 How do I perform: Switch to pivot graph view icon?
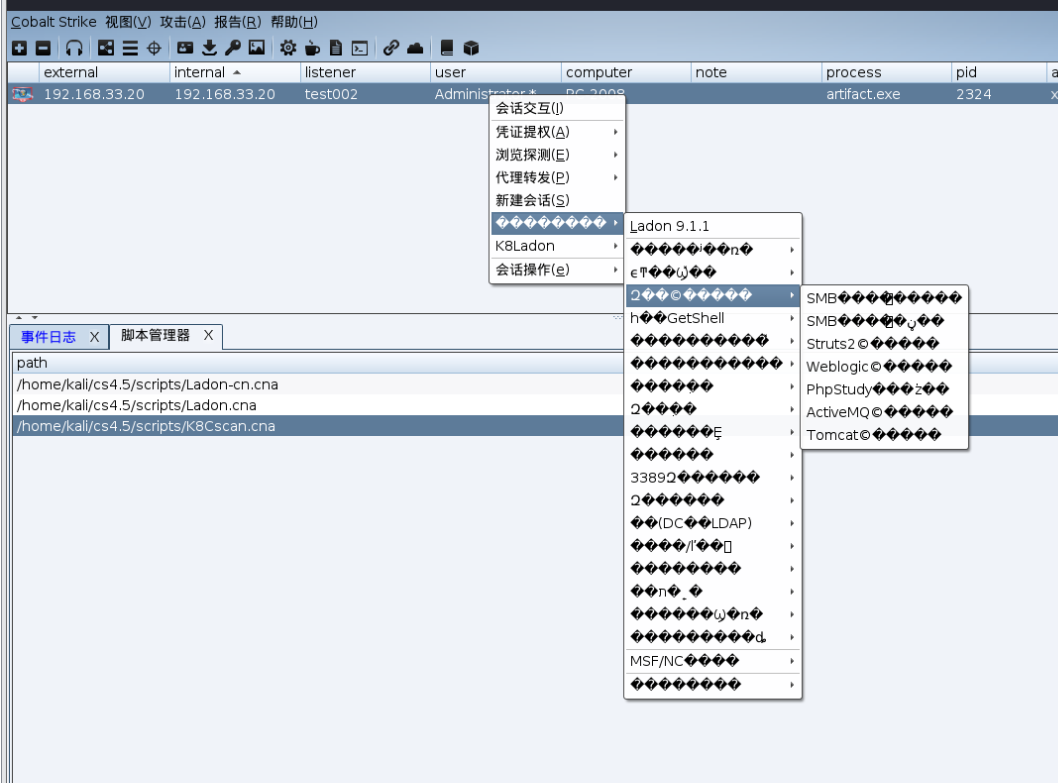tap(106, 48)
